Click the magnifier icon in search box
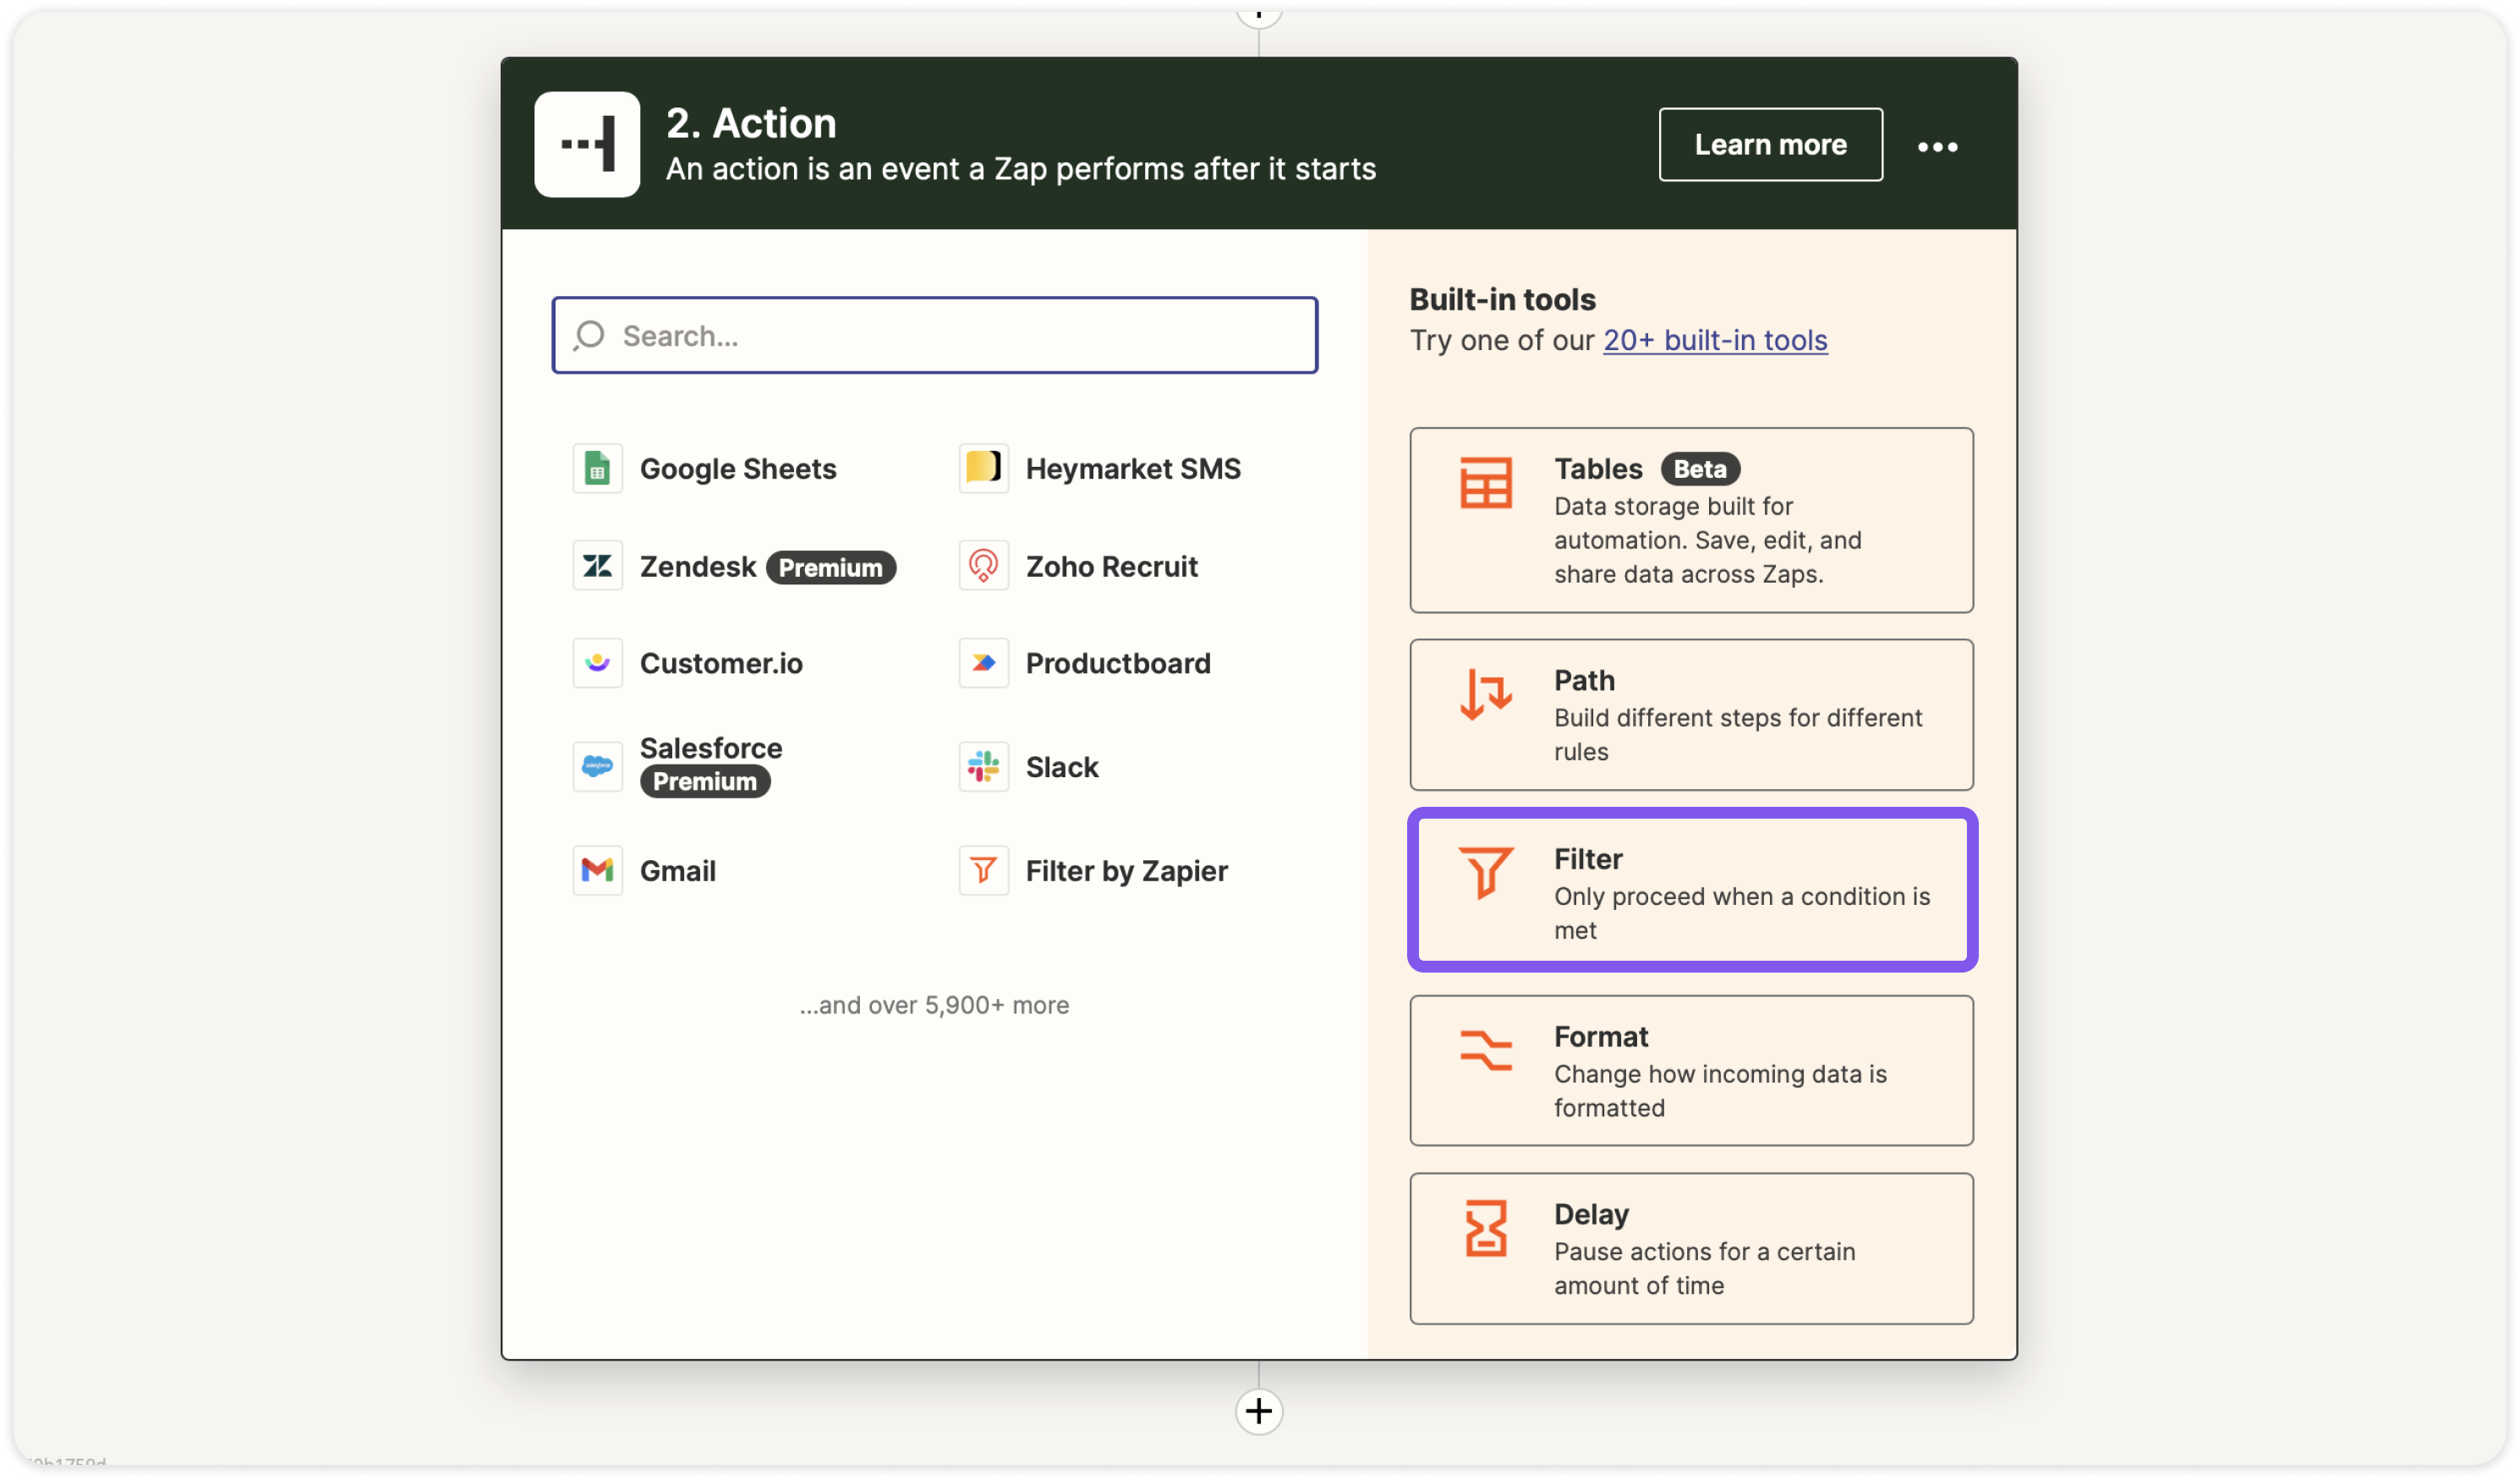Viewport: 2520px width, 1480px height. tap(589, 335)
